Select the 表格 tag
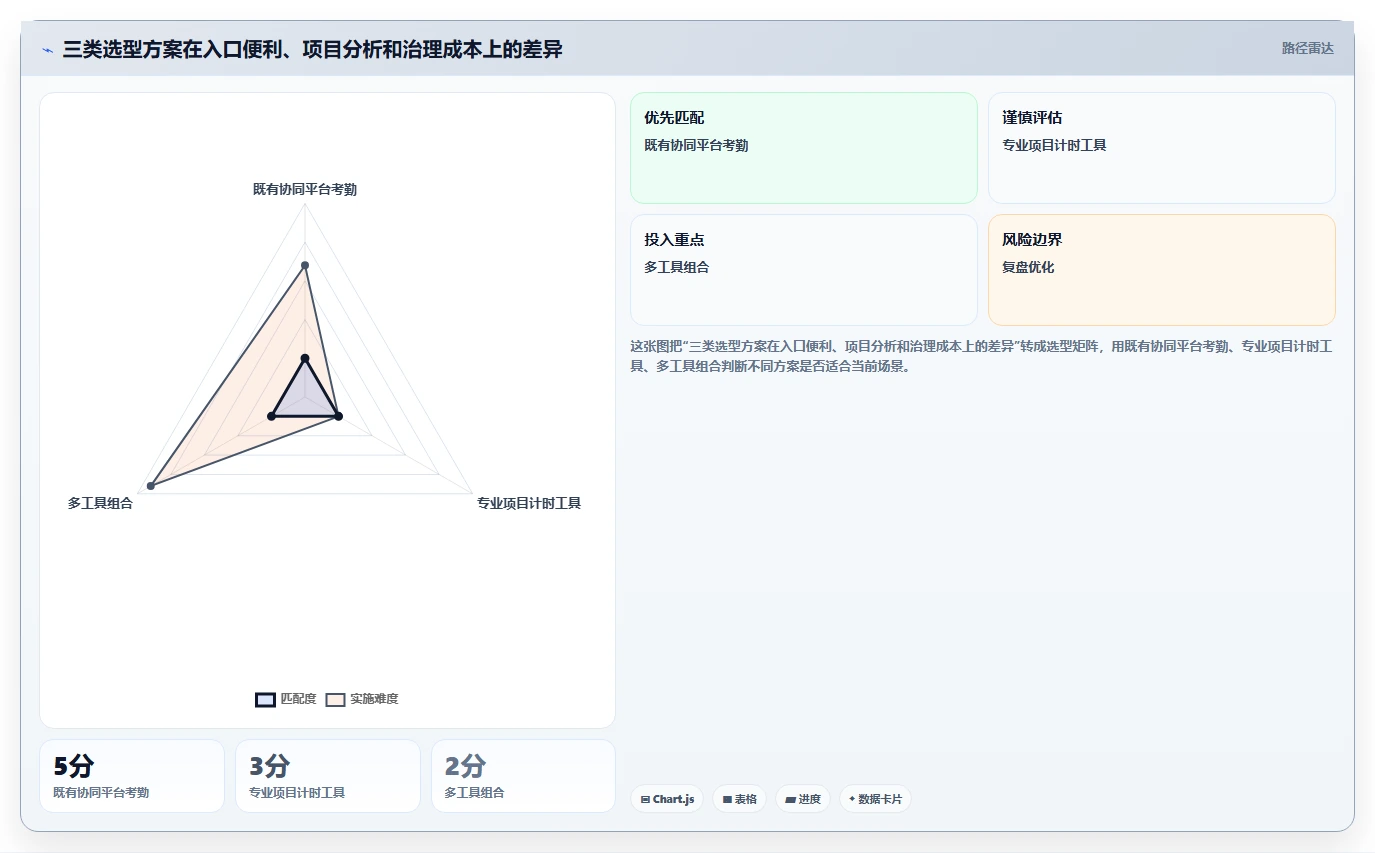Image resolution: width=1375 pixels, height=853 pixels. [740, 799]
